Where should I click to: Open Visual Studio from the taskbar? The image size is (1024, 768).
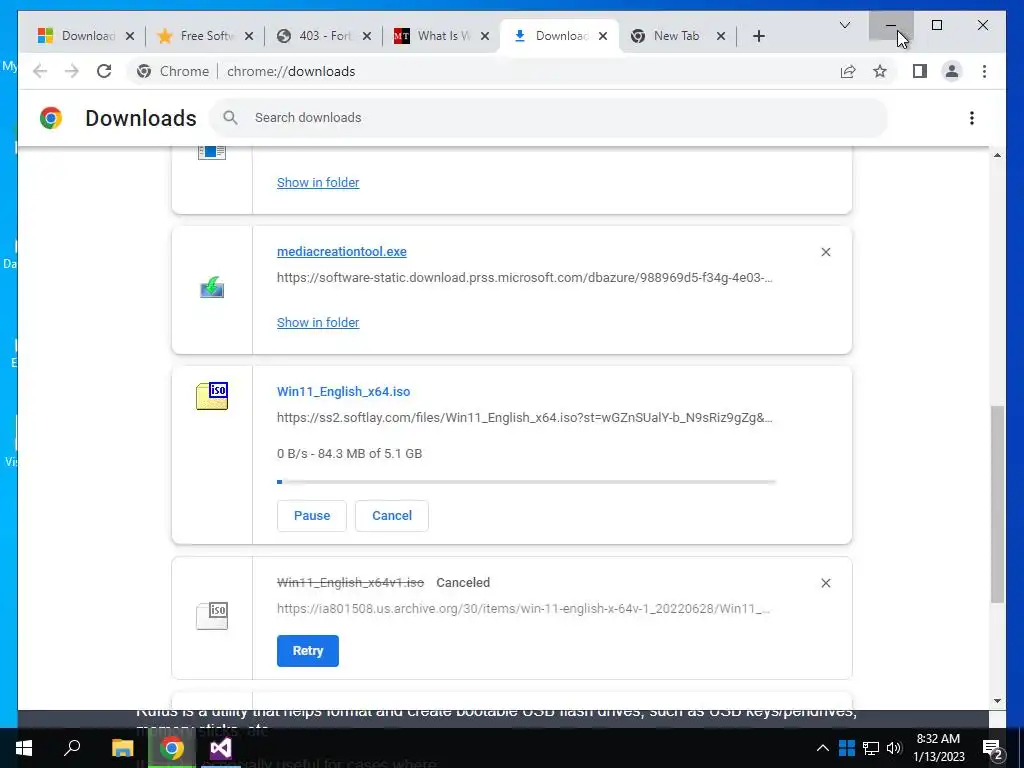coord(221,748)
